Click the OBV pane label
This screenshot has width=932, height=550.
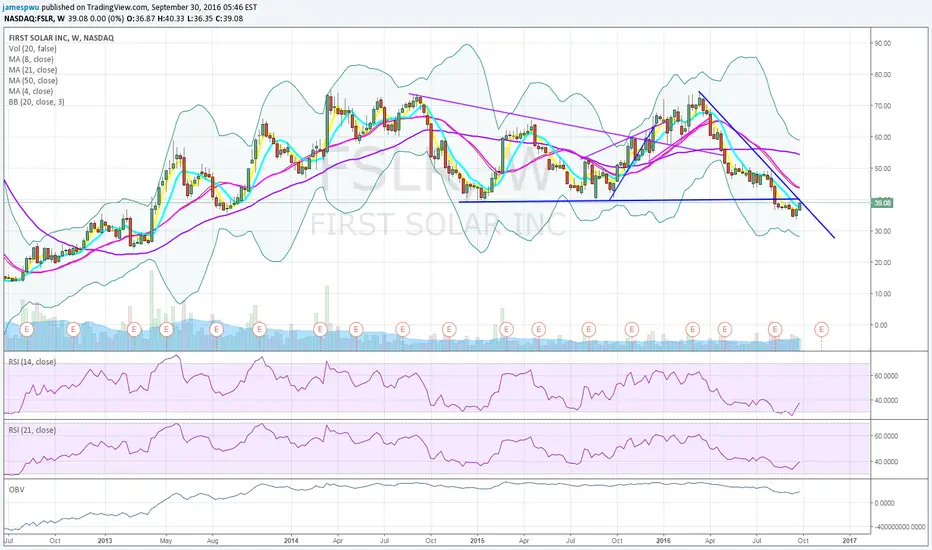(x=16, y=489)
